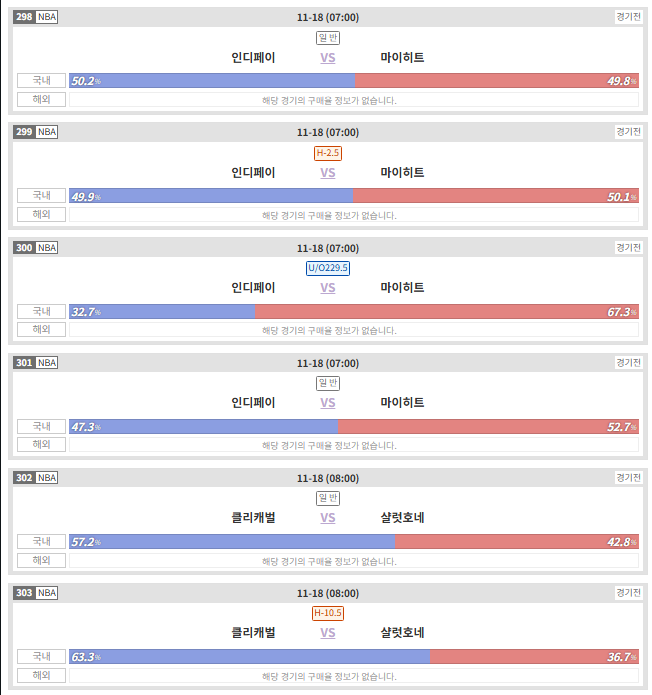The width and height of the screenshot is (652, 695).
Task: Click team name 마이히트 in game 299
Action: coord(402,172)
